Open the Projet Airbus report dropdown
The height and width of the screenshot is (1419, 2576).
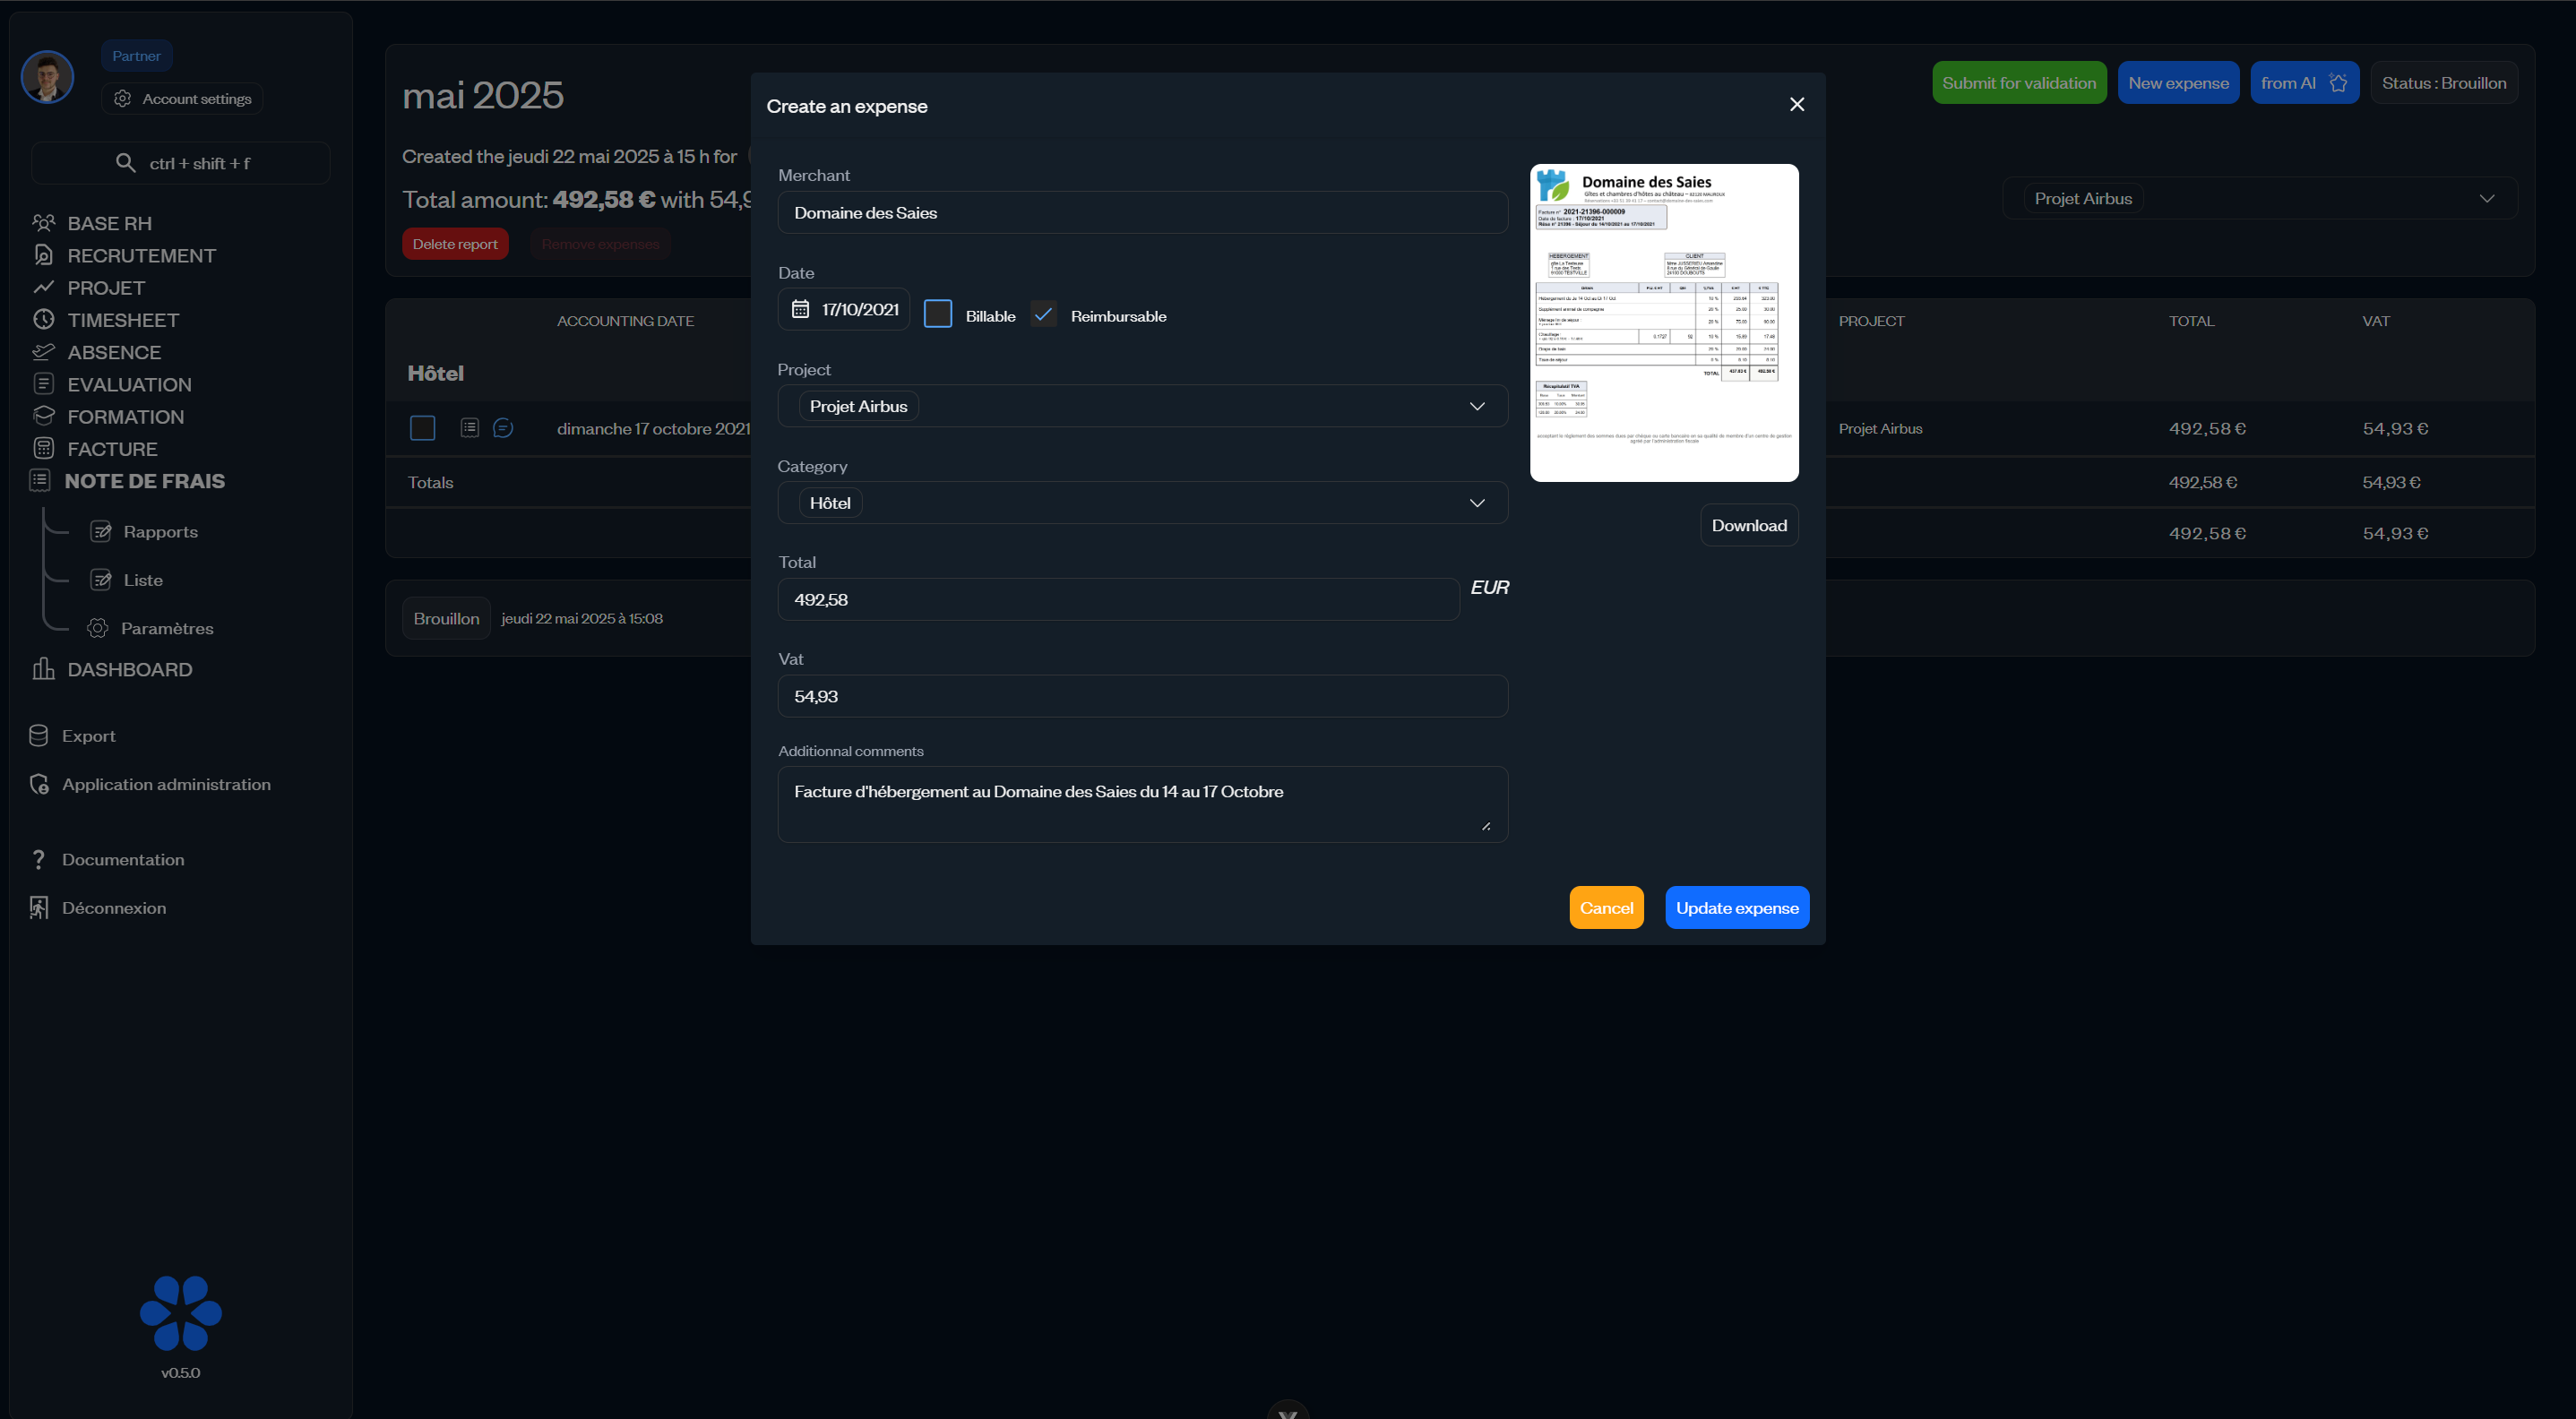(x=2260, y=198)
